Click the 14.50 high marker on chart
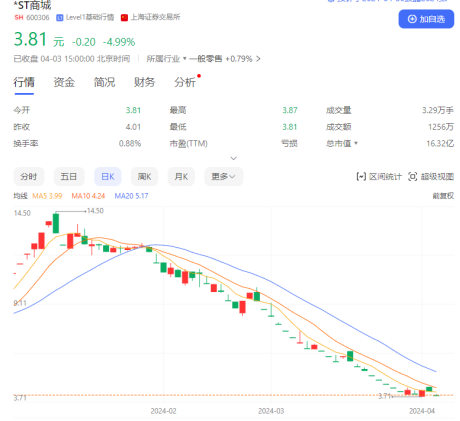This screenshot has width=460, height=421. point(95,211)
